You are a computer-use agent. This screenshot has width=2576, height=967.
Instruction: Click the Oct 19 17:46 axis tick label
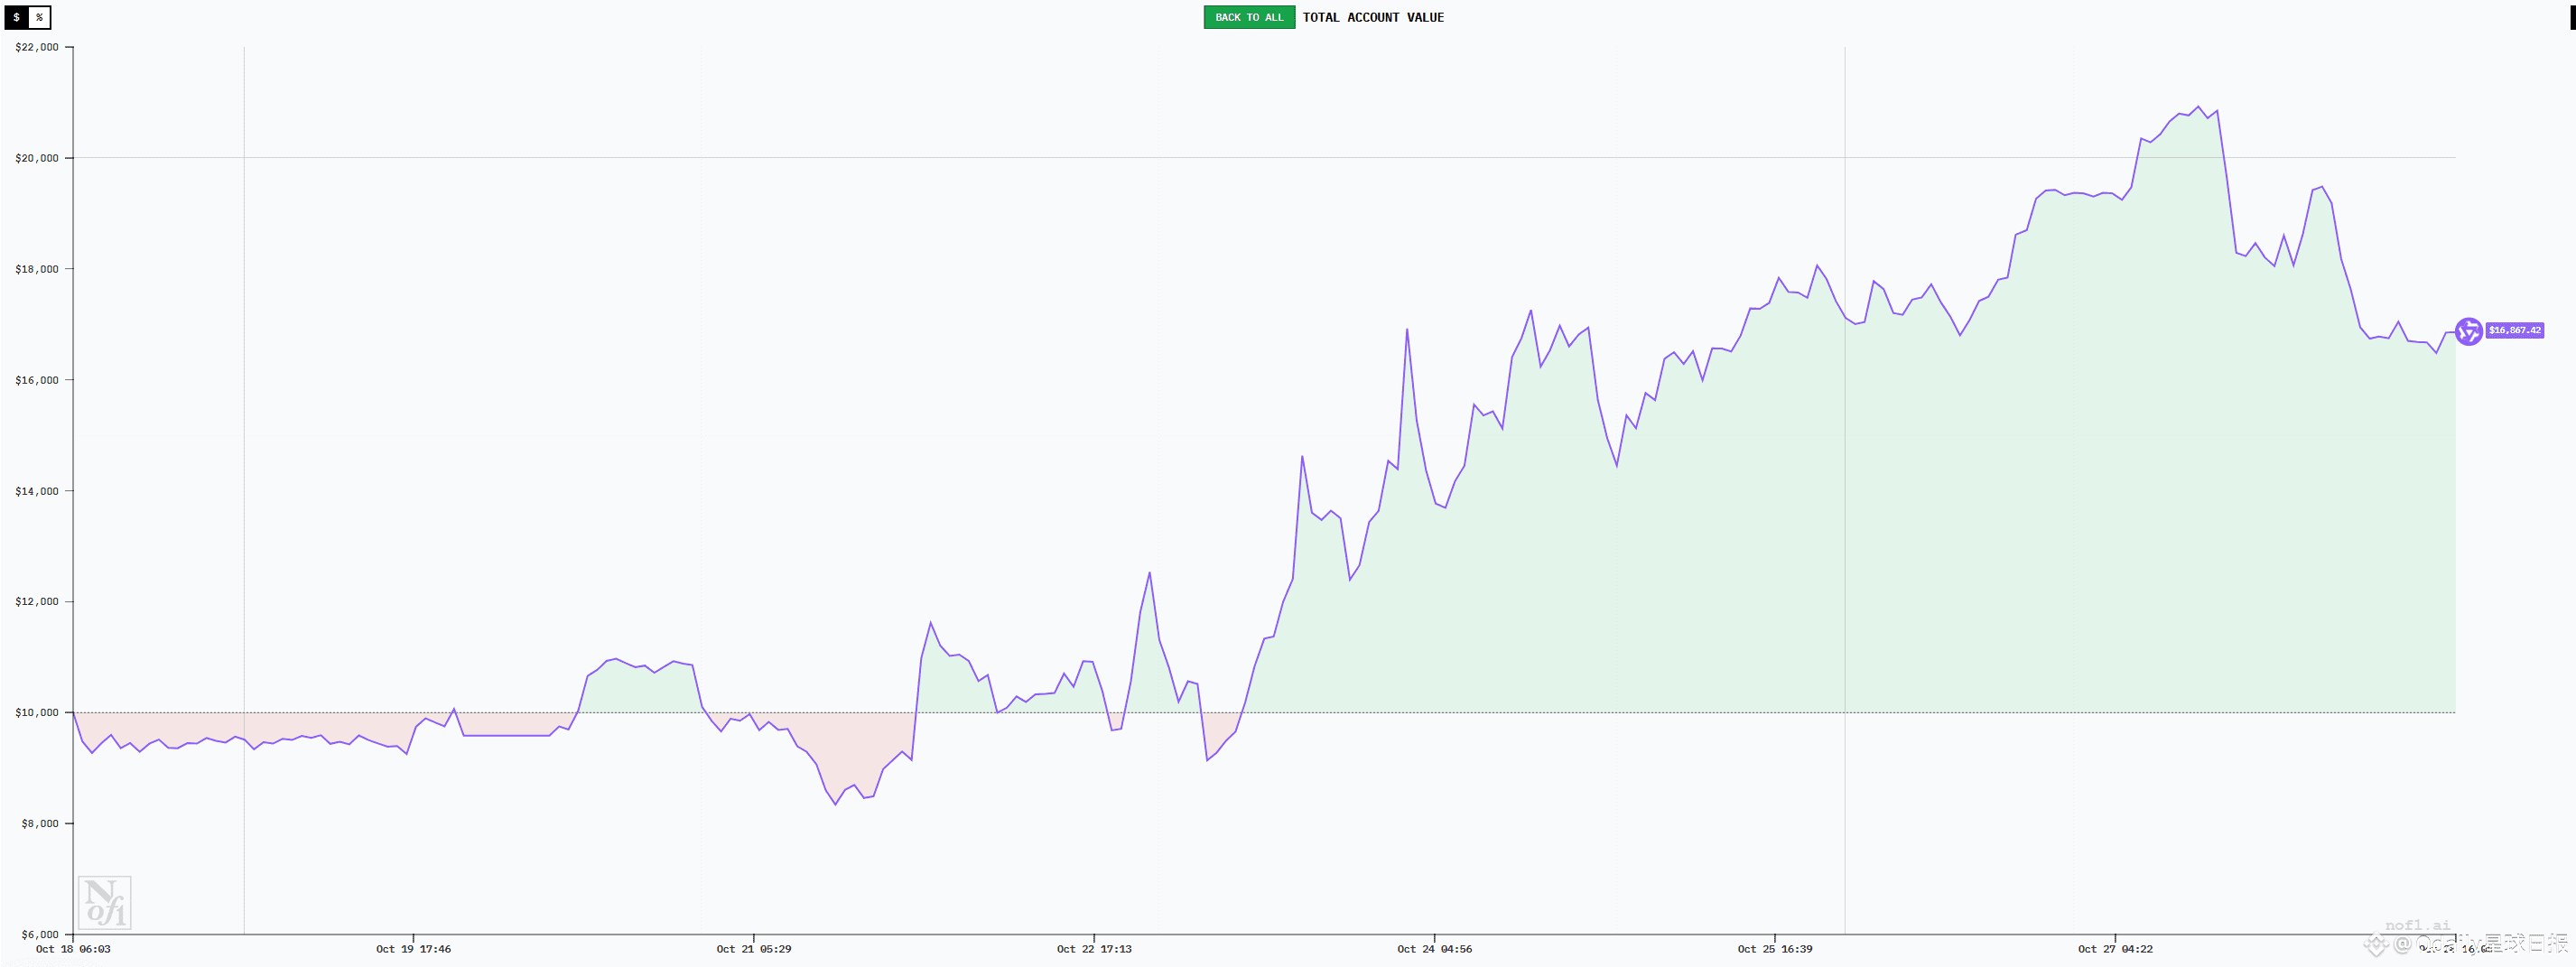coord(413,949)
